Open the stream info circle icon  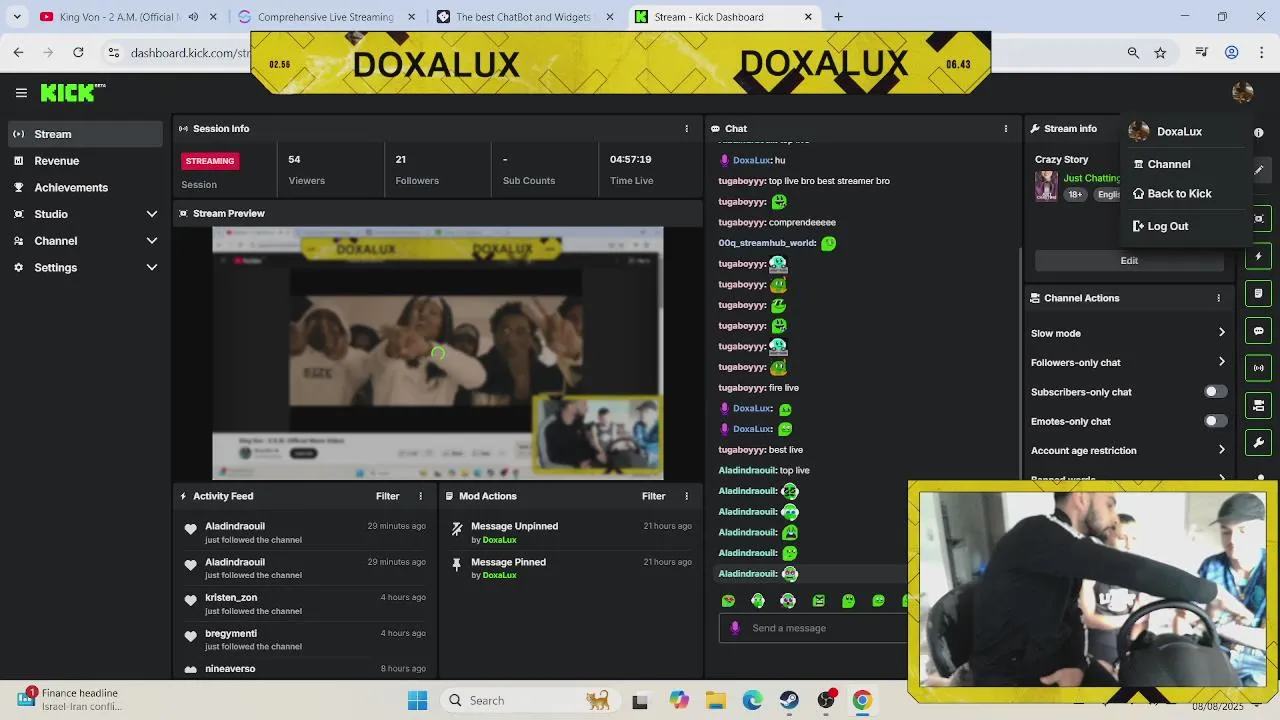pyautogui.click(x=1258, y=132)
